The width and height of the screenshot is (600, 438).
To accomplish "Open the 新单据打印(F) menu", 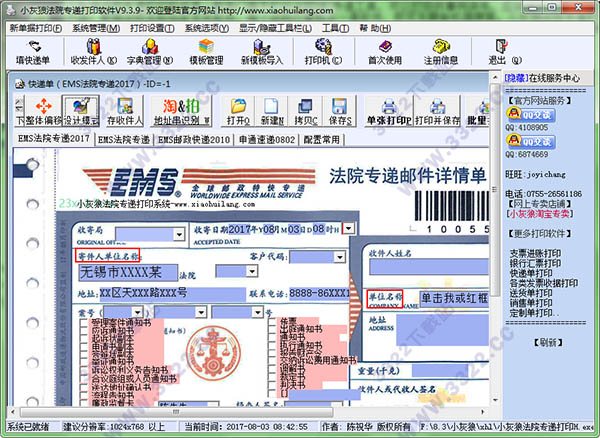I will [x=36, y=28].
